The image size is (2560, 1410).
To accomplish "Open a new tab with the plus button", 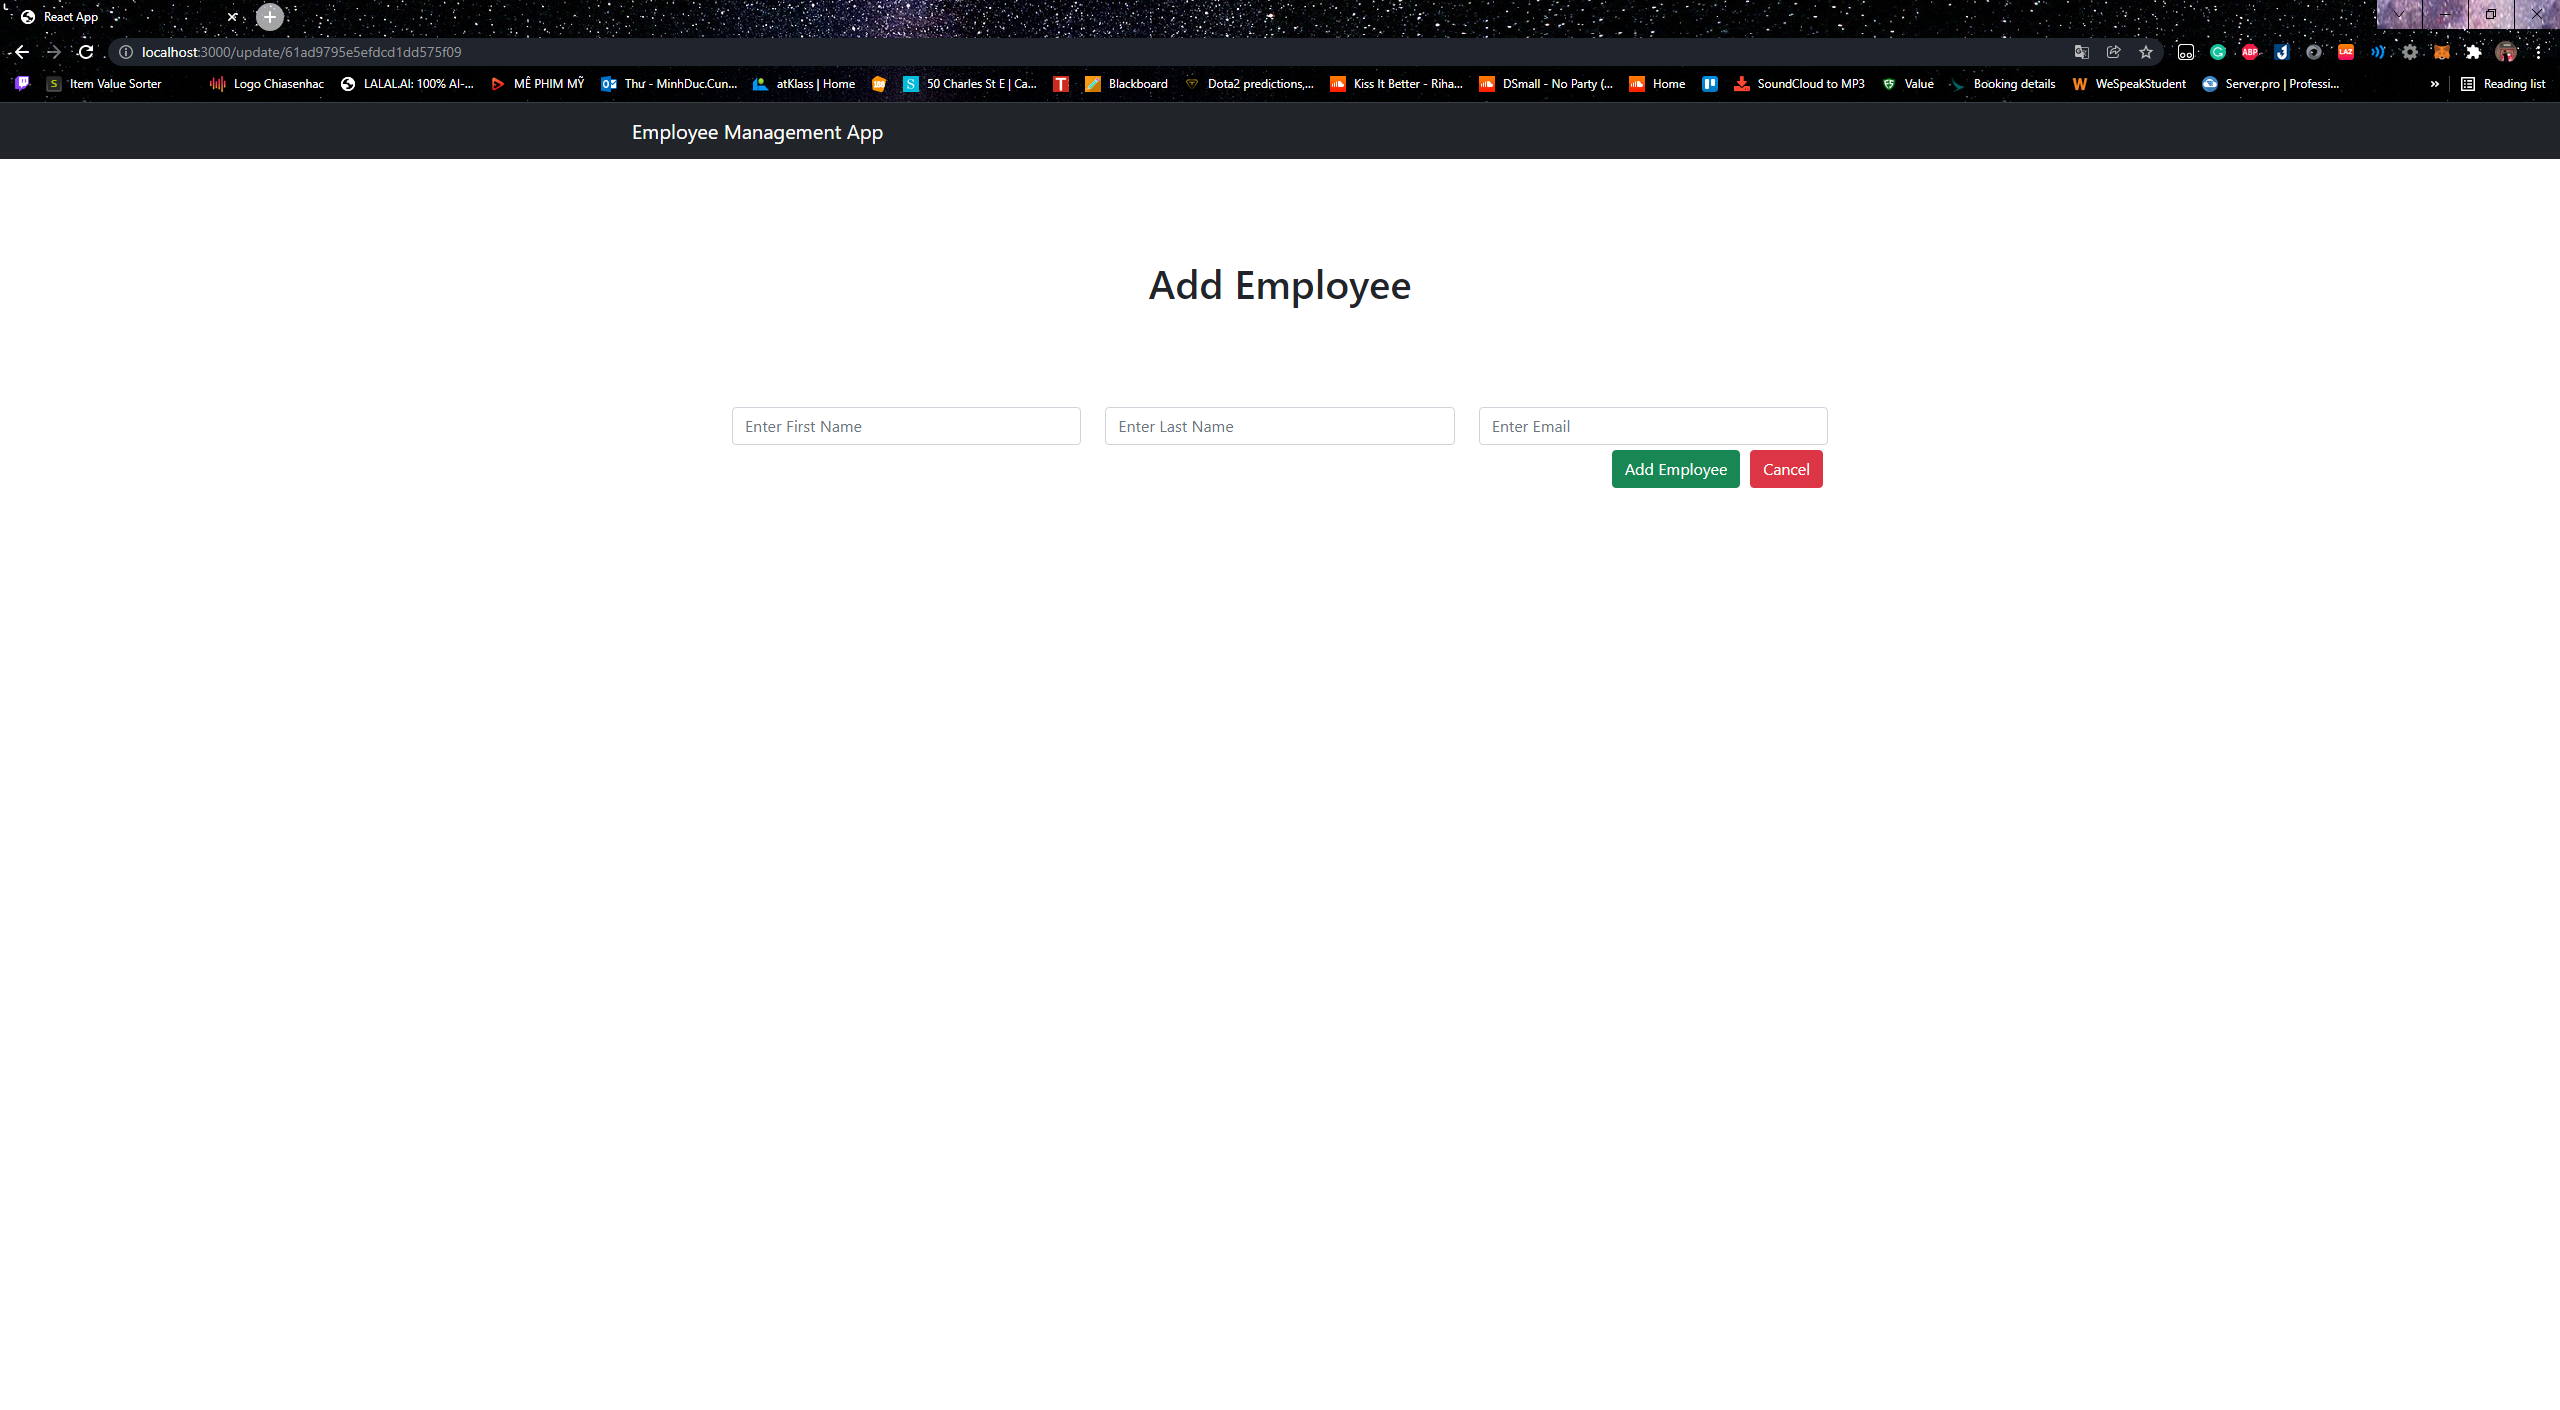I will pos(268,16).
